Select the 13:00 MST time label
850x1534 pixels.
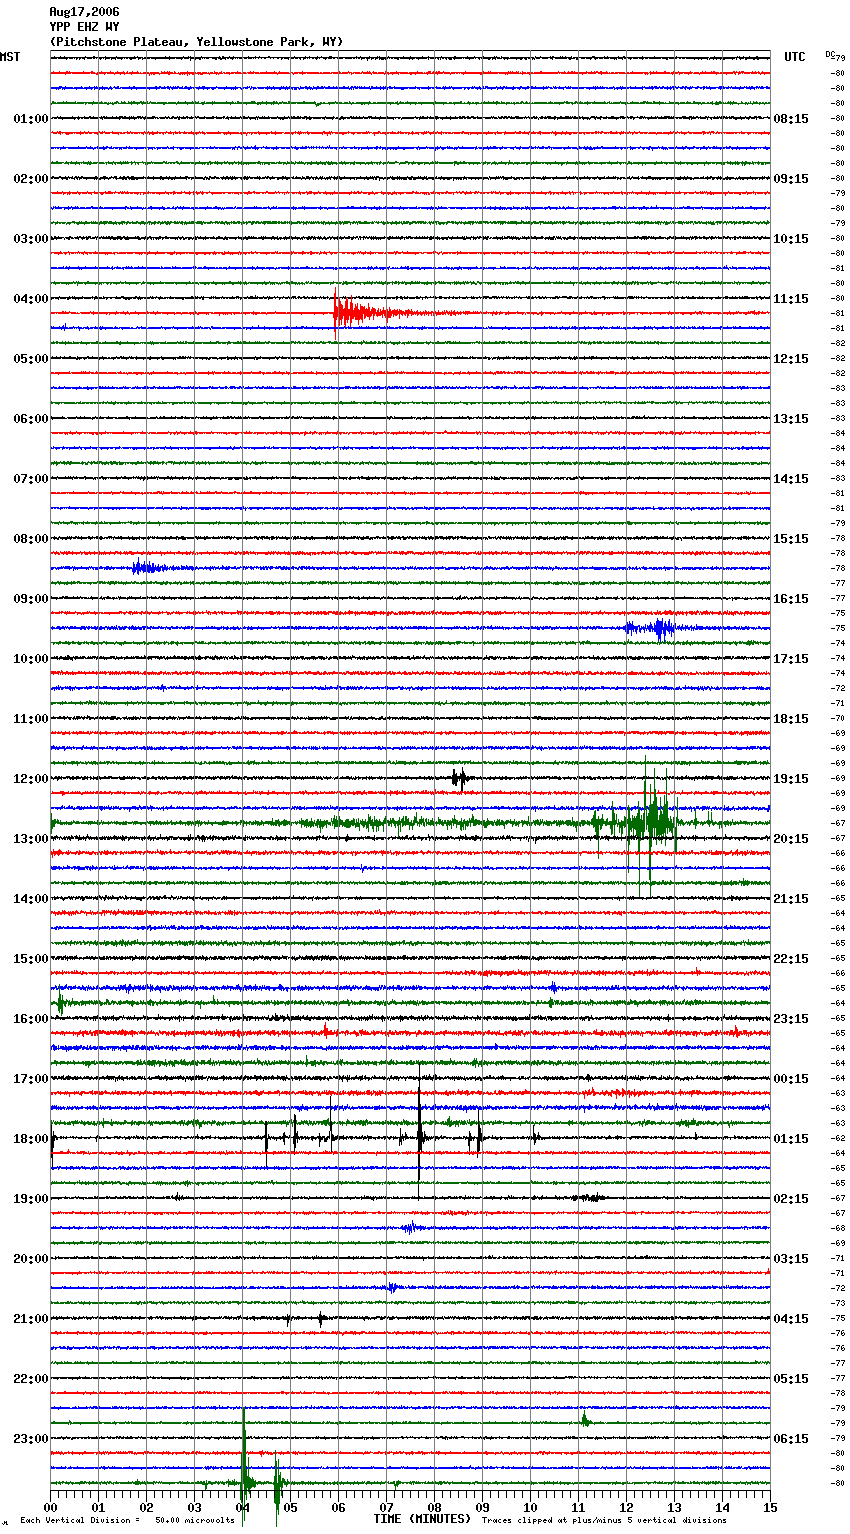(31, 839)
